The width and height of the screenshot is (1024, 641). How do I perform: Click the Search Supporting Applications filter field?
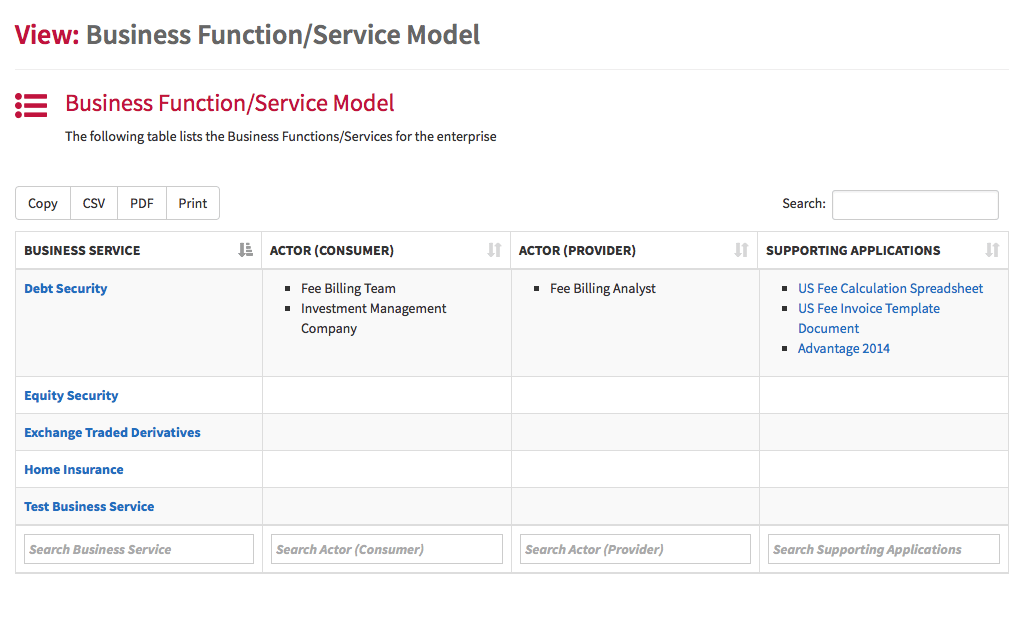pyautogui.click(x=884, y=550)
